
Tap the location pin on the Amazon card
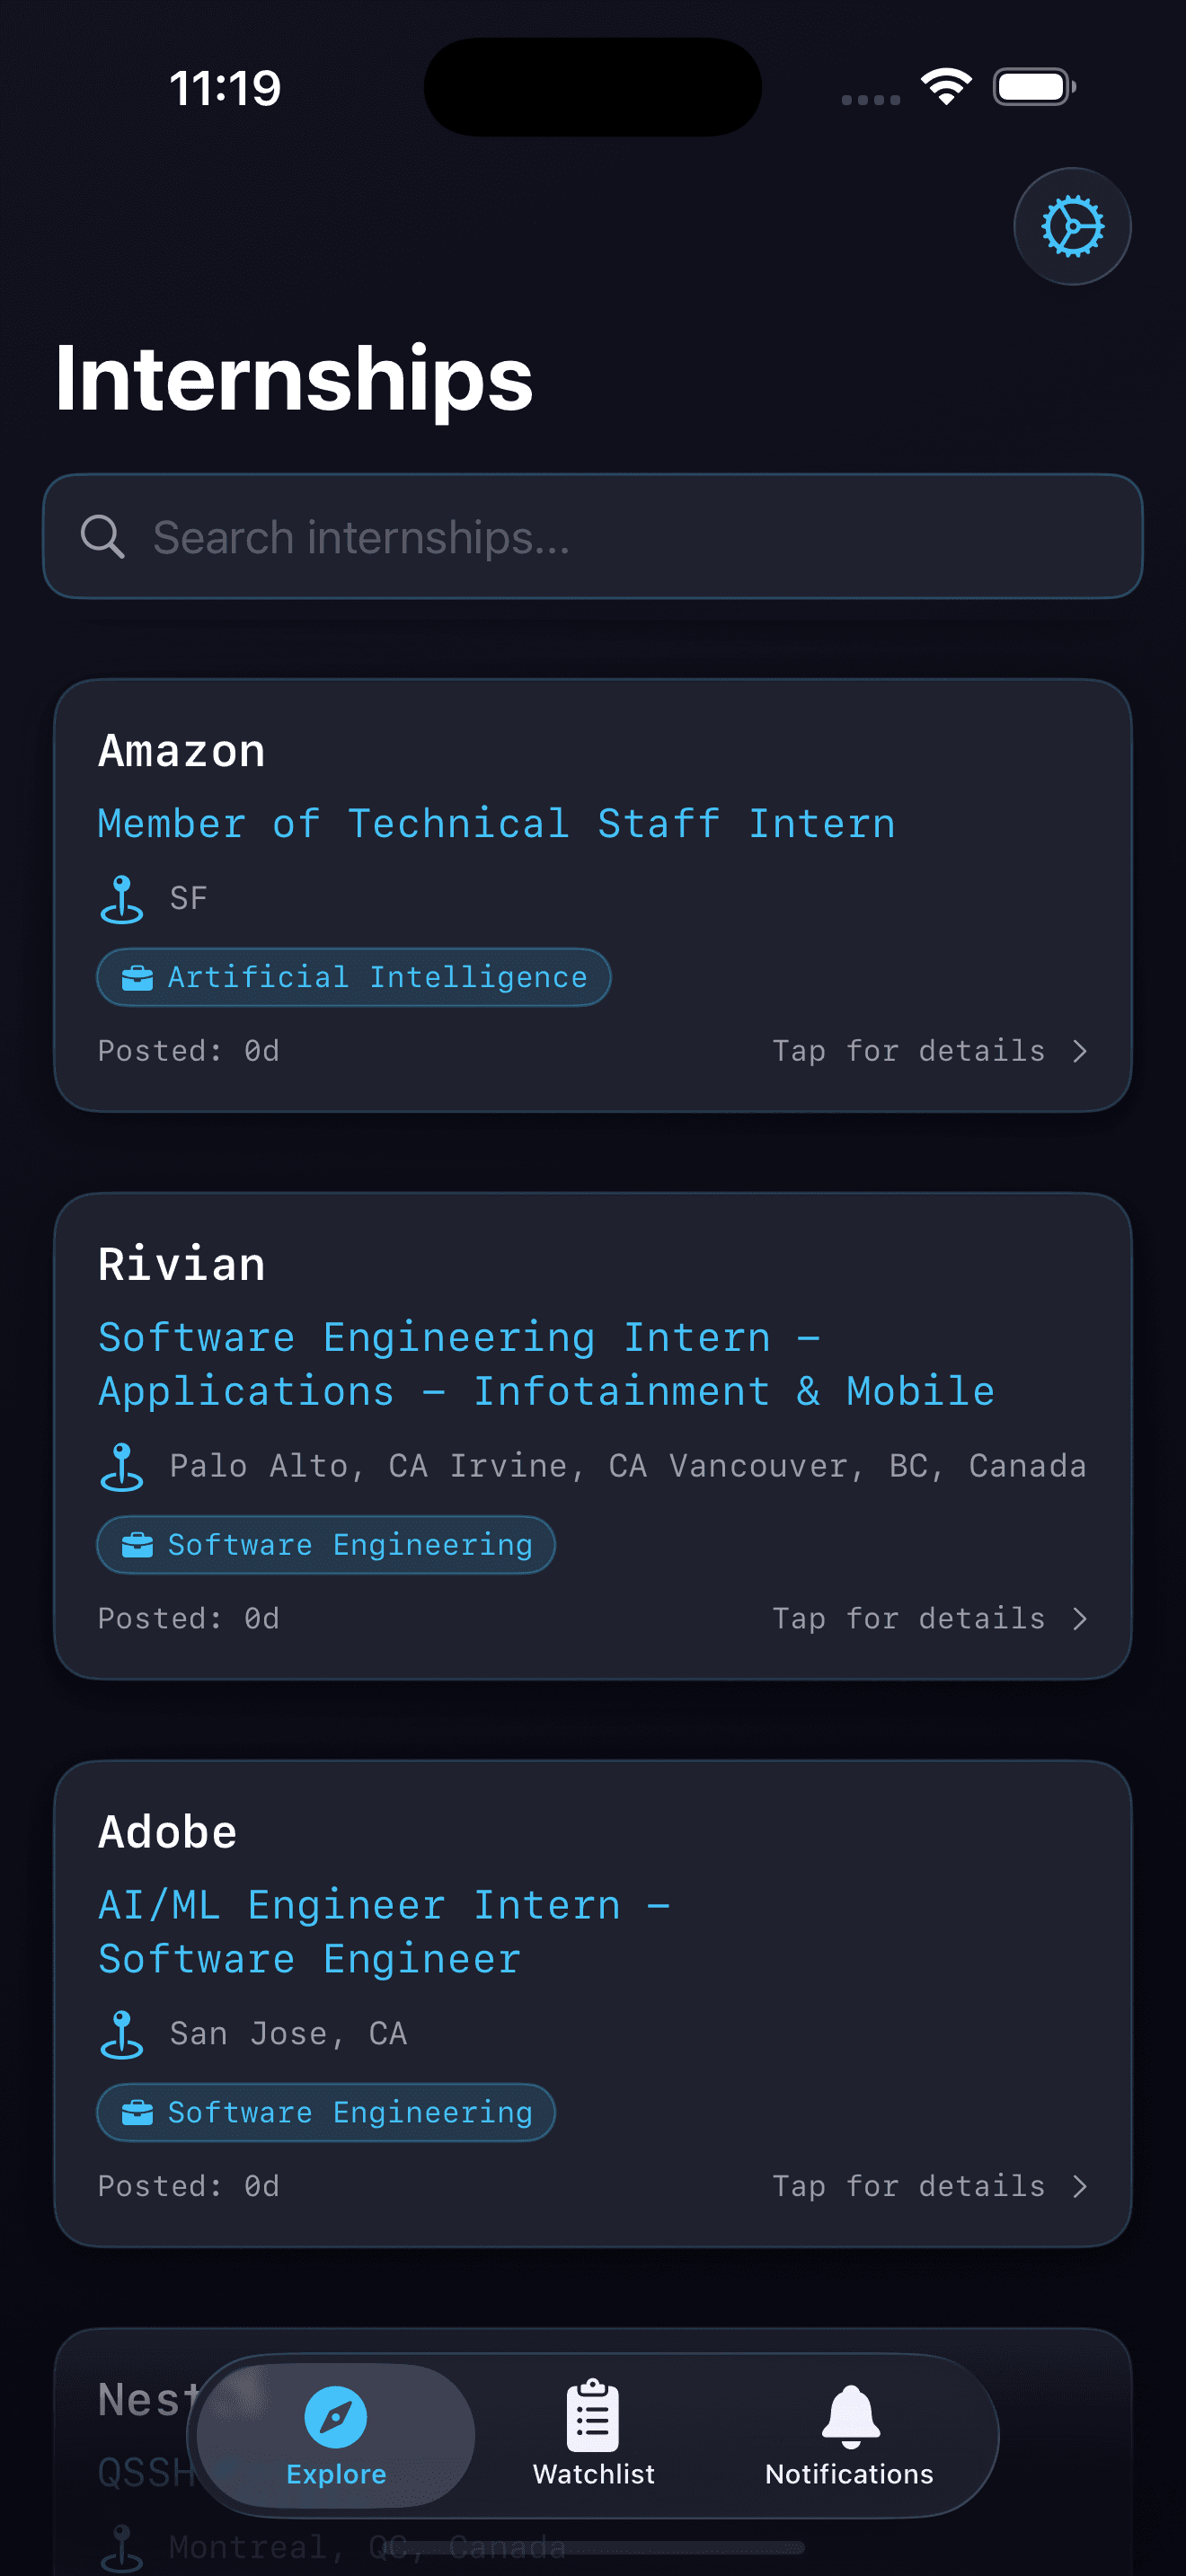[121, 897]
